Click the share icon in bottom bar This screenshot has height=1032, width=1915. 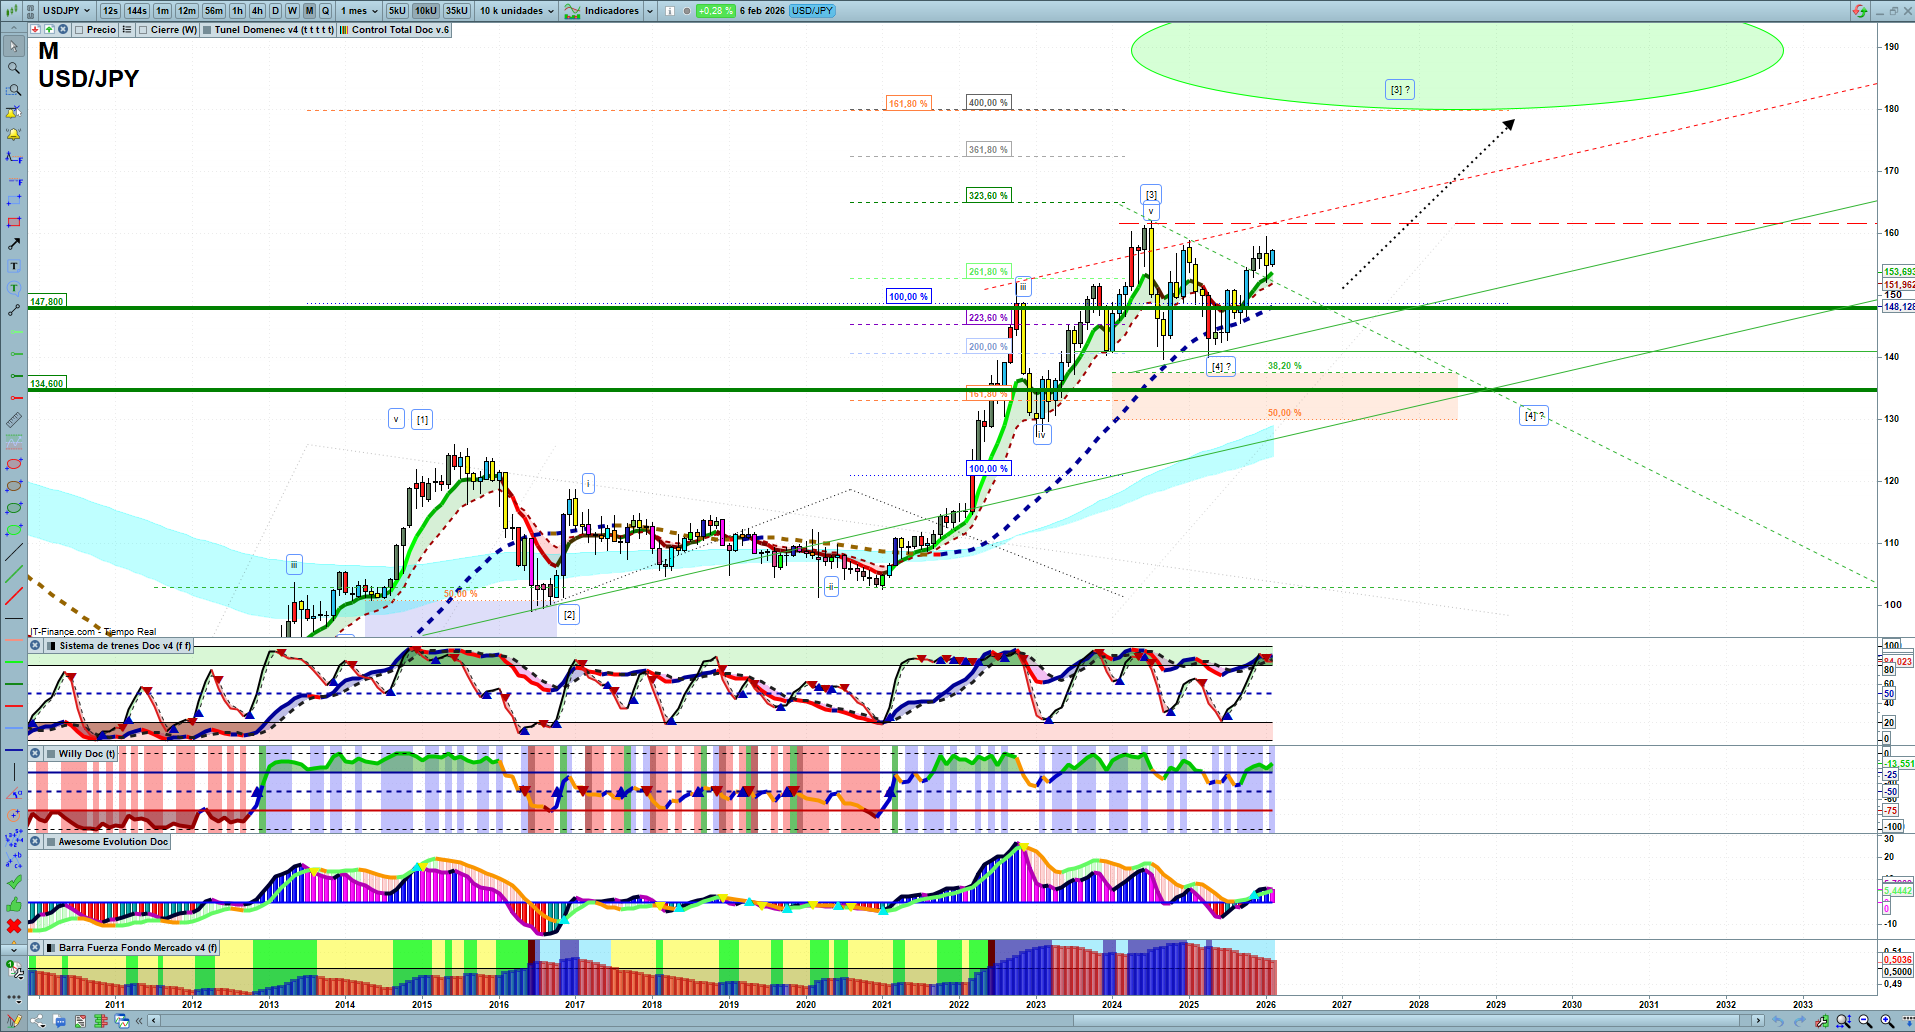(38, 1021)
